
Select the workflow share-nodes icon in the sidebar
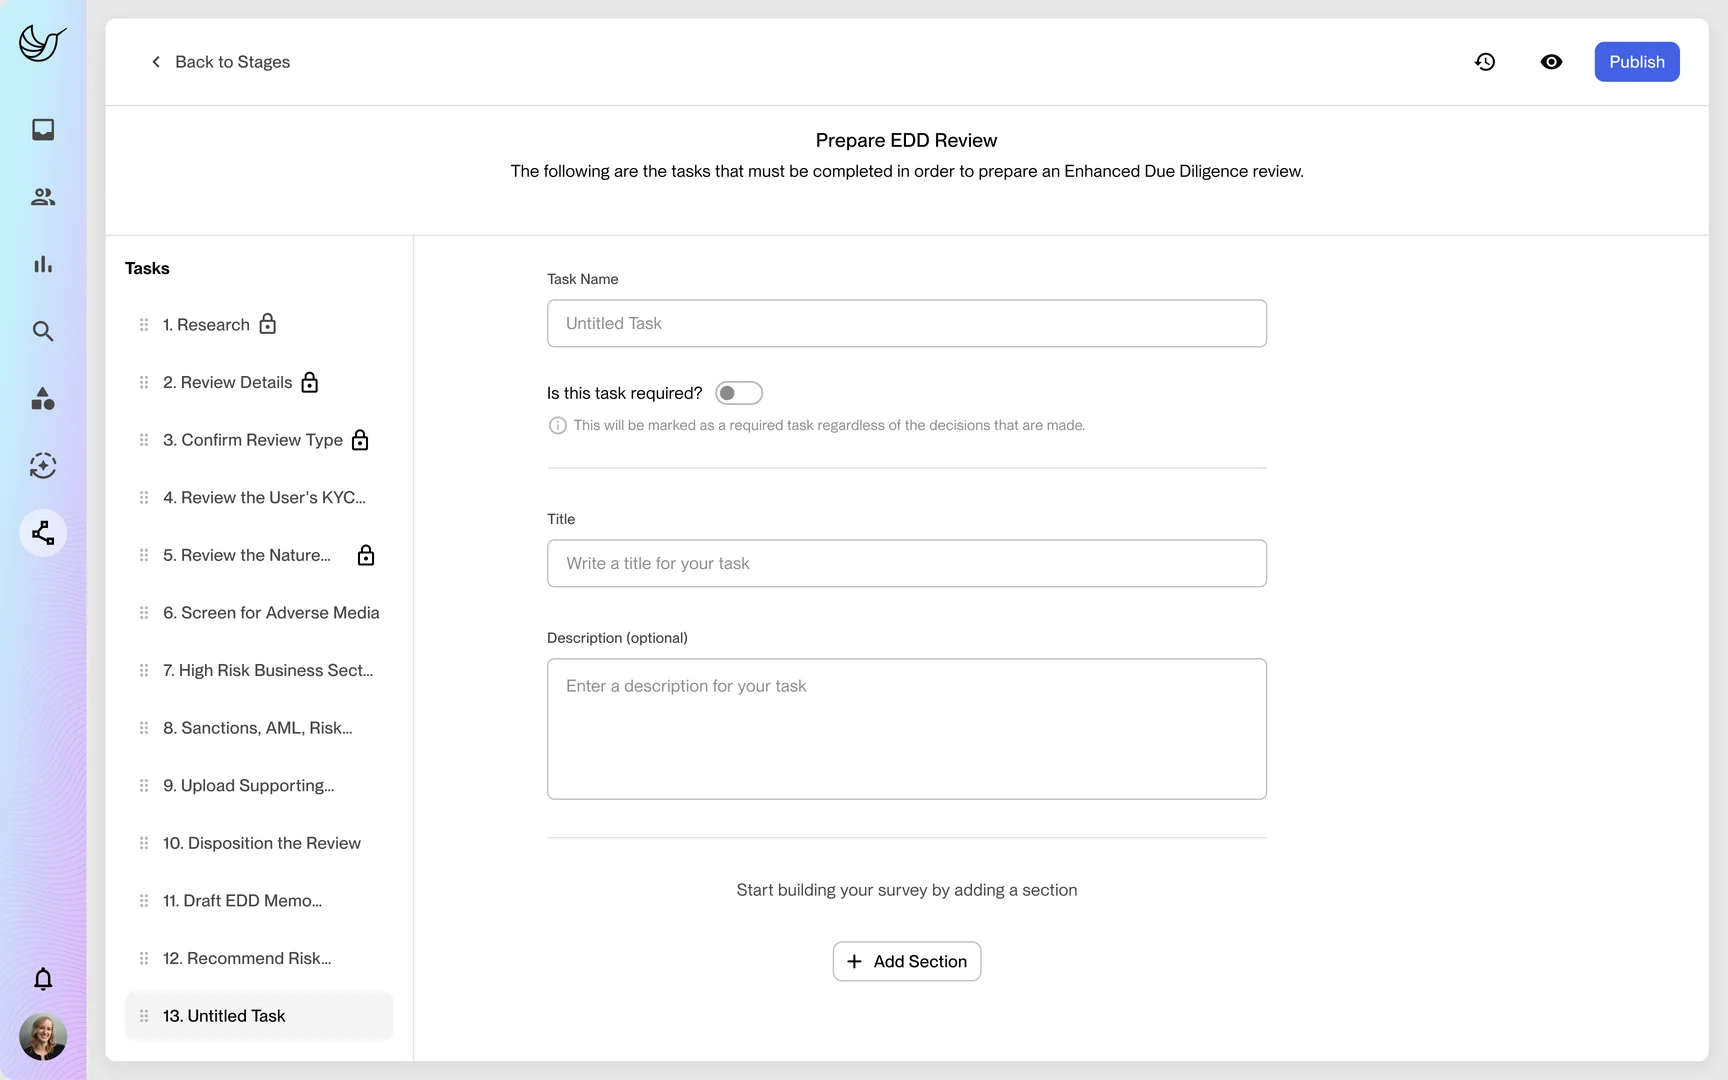point(43,533)
